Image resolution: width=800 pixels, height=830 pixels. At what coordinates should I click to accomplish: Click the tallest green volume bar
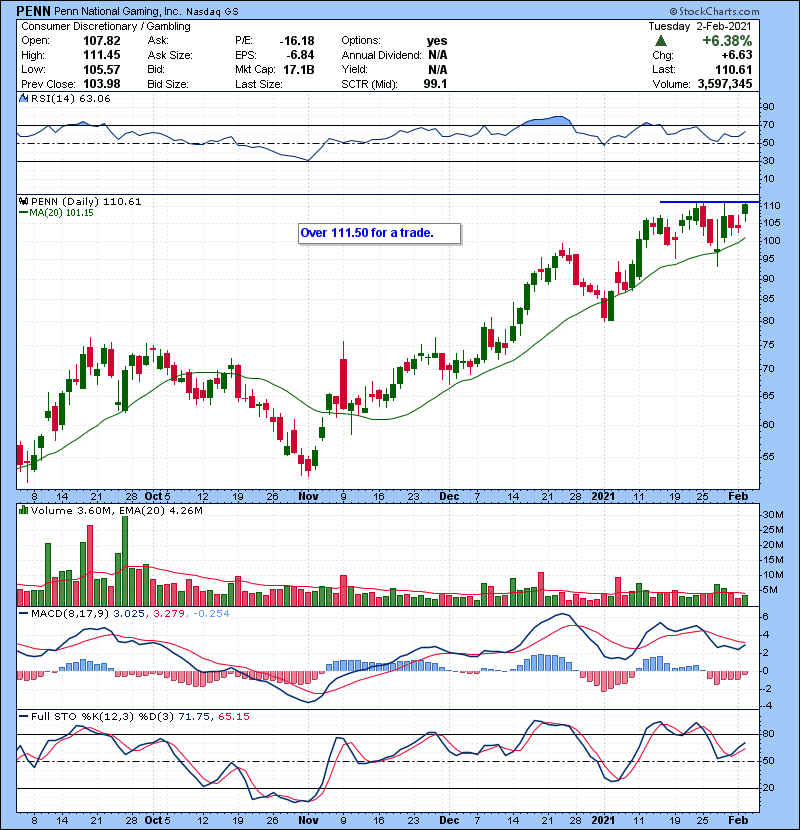click(125, 561)
